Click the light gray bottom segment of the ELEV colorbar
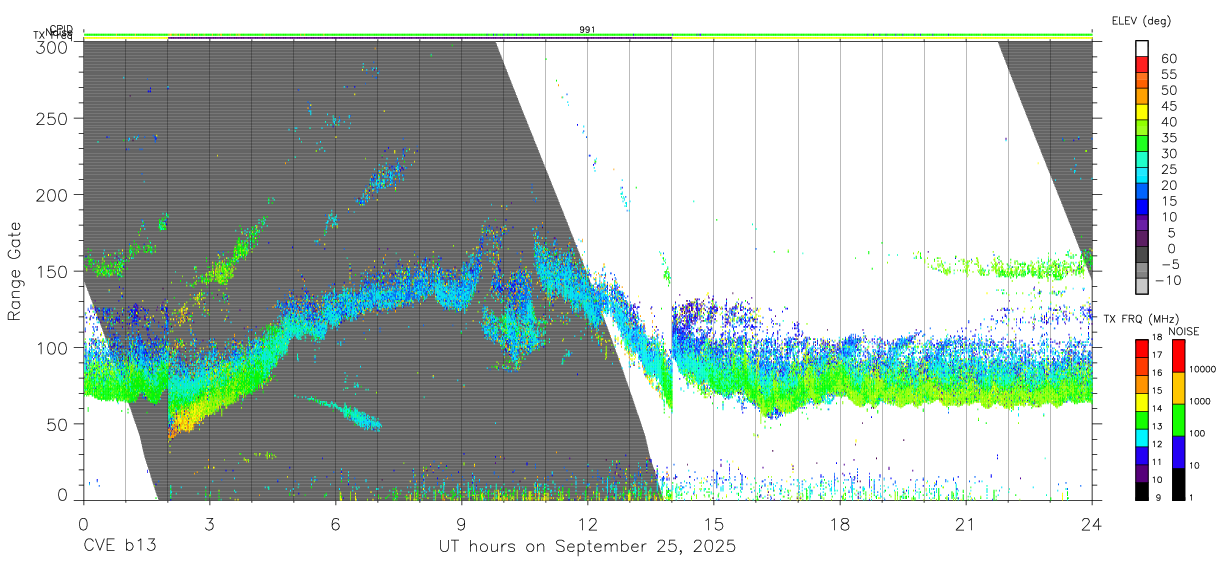This screenshot has height=567, width=1228. [x=1142, y=286]
